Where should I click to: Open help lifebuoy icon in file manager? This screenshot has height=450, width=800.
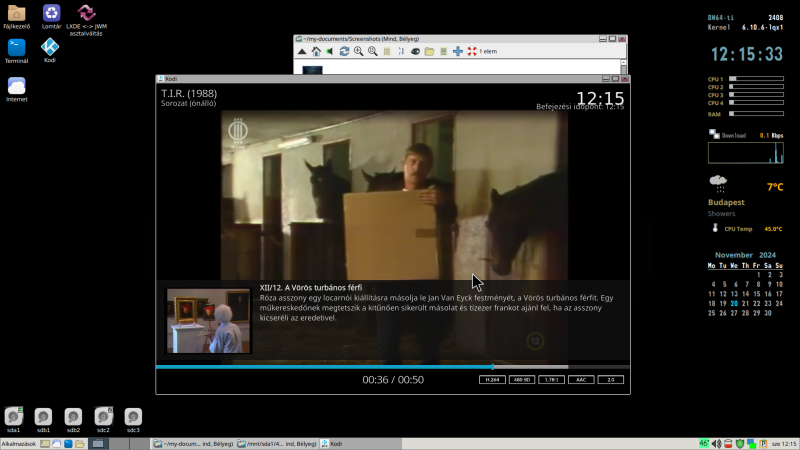tap(472, 52)
